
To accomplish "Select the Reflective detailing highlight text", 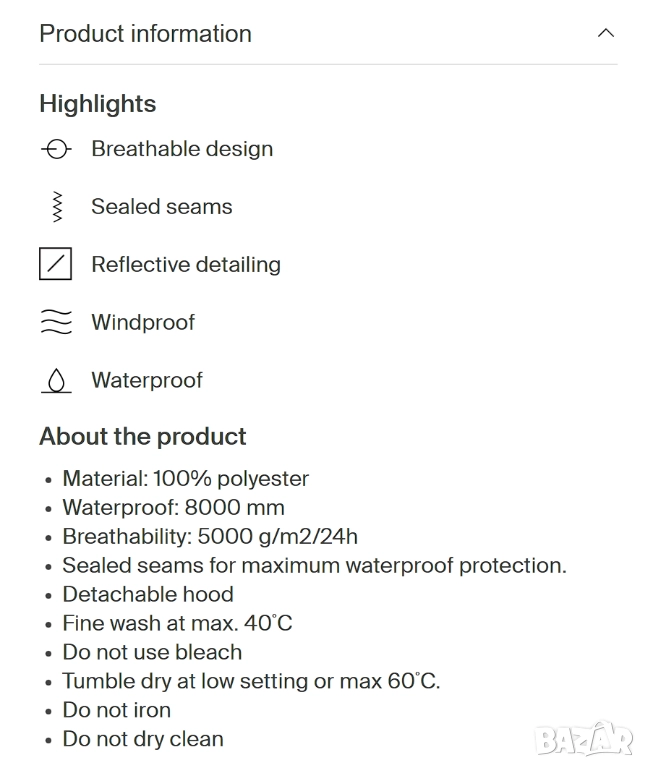I will pyautogui.click(x=186, y=265).
